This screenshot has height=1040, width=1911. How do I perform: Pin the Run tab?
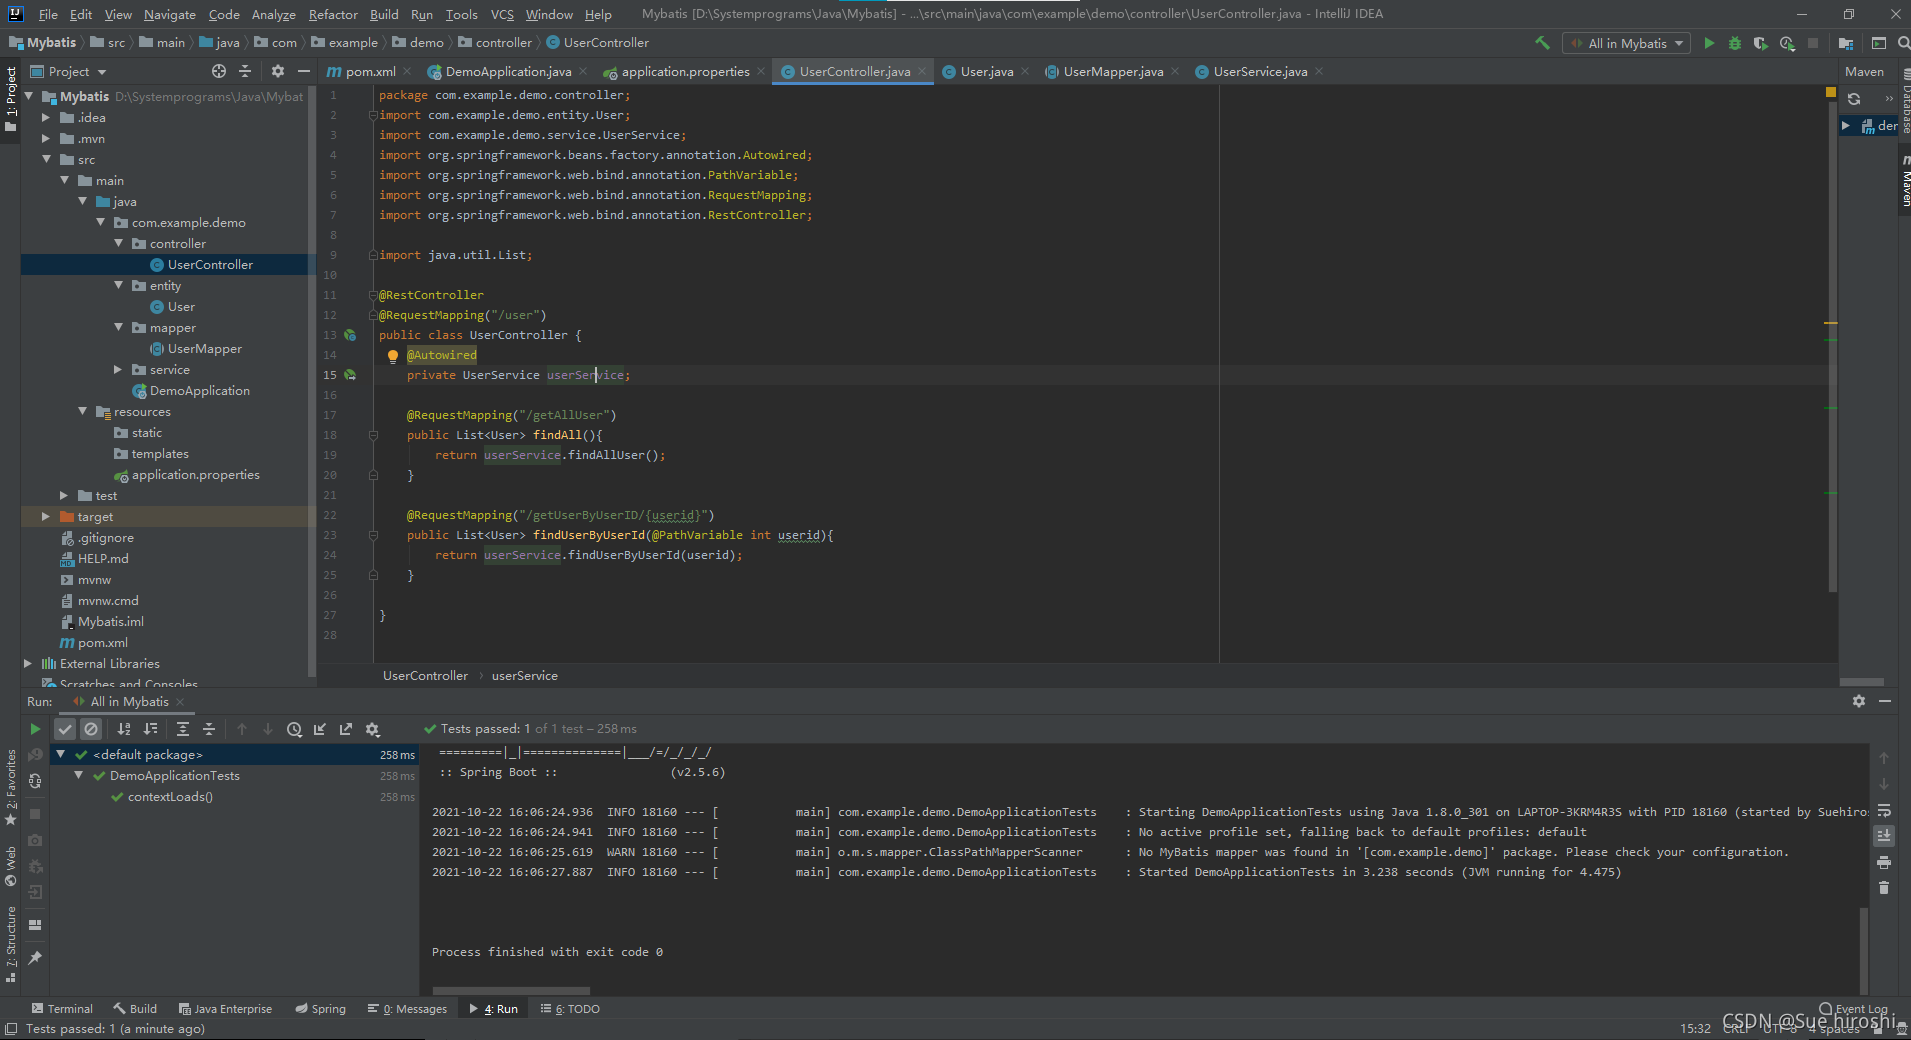coord(35,957)
